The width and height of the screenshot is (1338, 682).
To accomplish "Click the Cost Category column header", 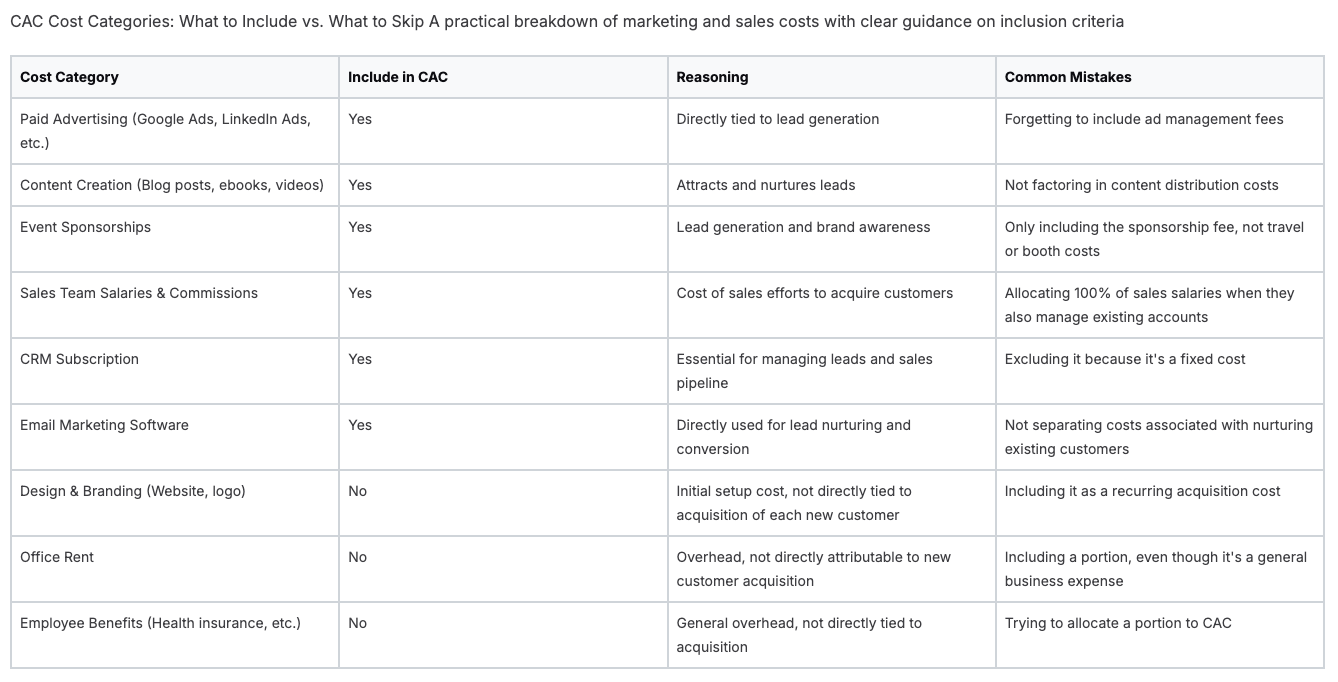I will click(x=175, y=77).
